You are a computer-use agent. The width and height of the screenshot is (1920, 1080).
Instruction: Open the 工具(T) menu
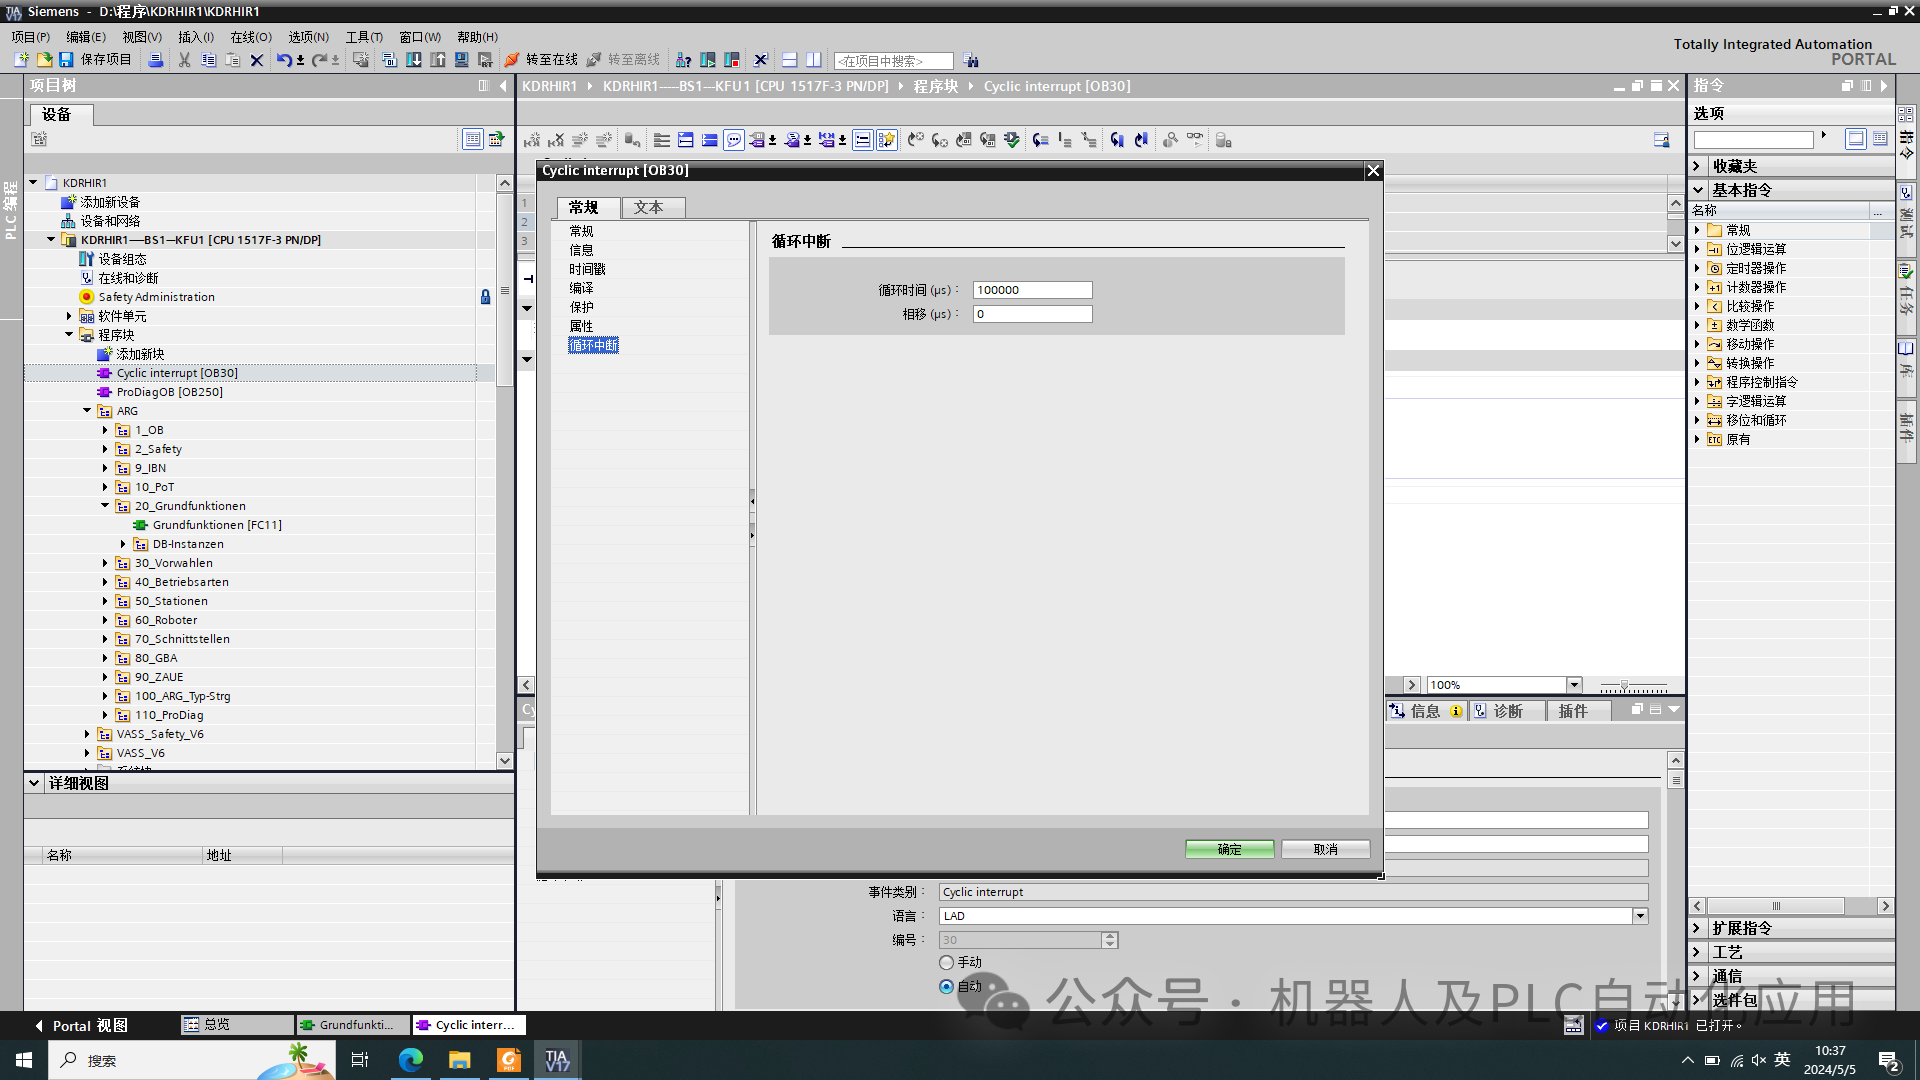tap(364, 37)
